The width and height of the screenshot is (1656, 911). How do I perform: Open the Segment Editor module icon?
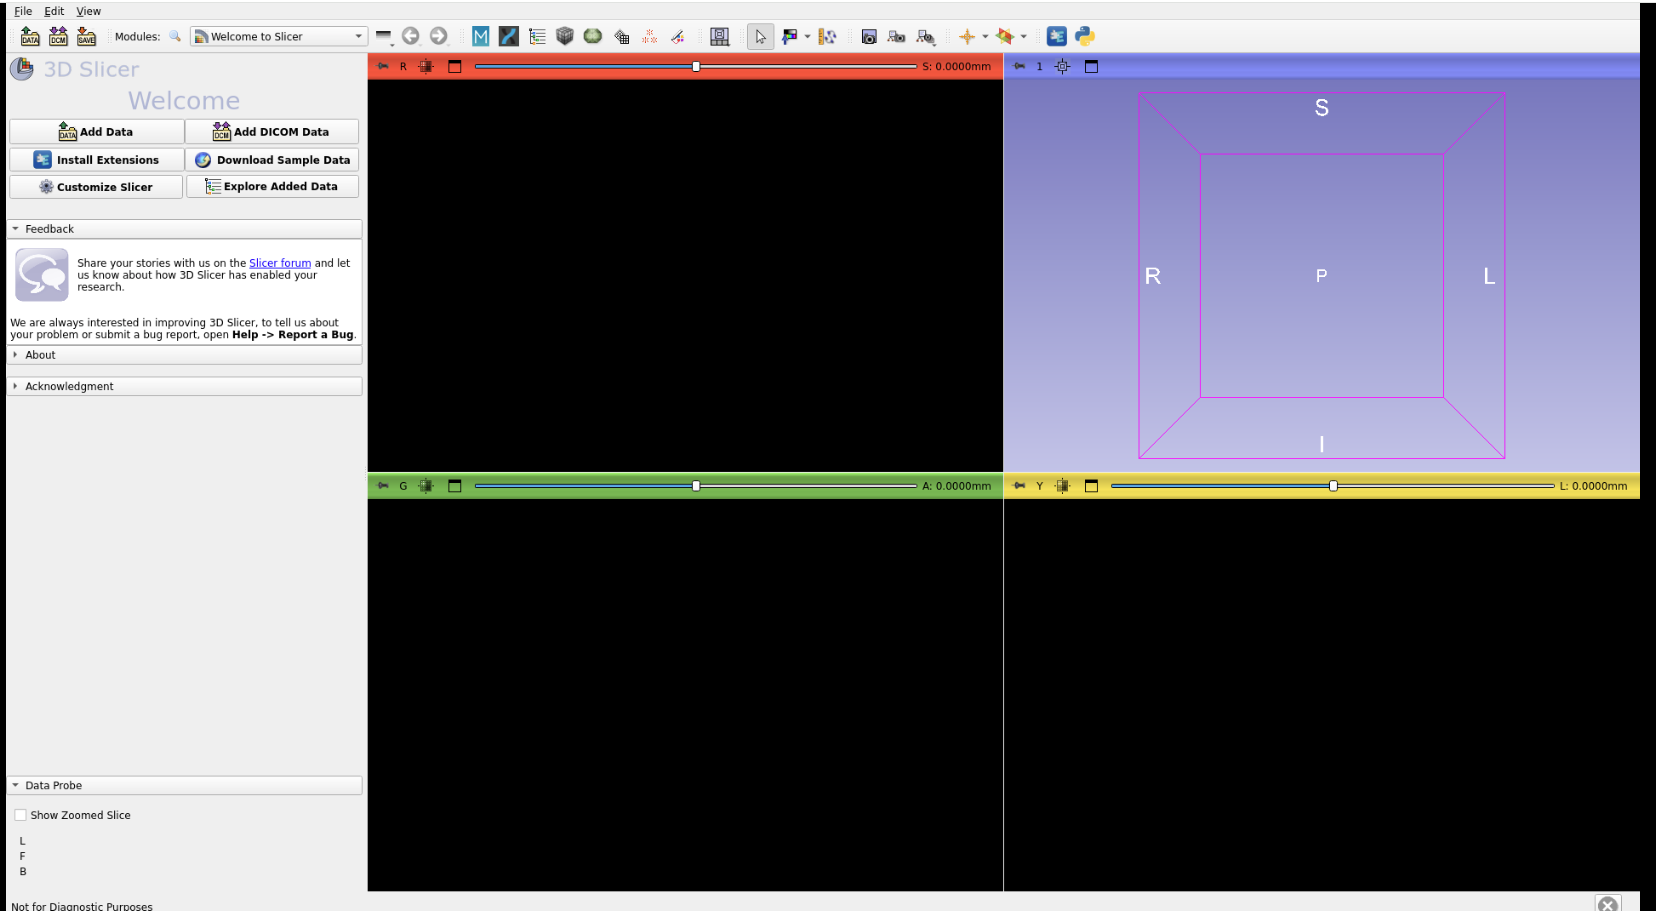coord(678,37)
